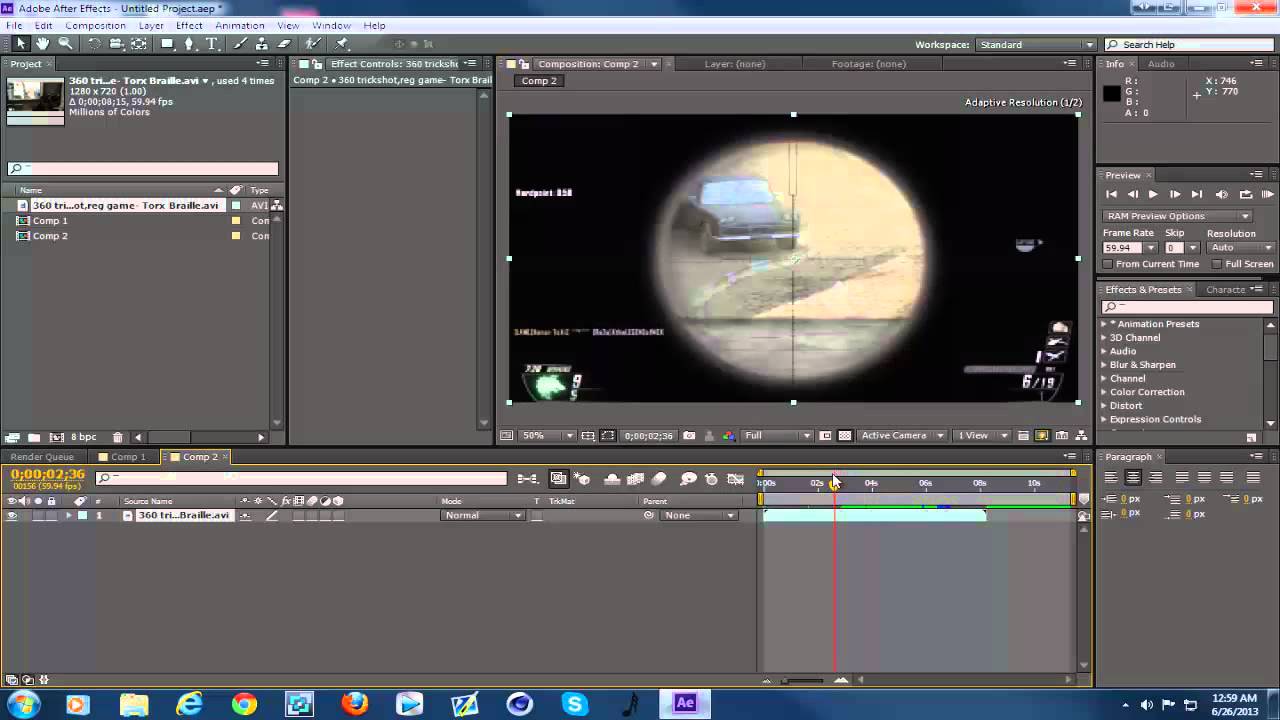Open the Animation menu
Screen dimensions: 1280x720
240,25
